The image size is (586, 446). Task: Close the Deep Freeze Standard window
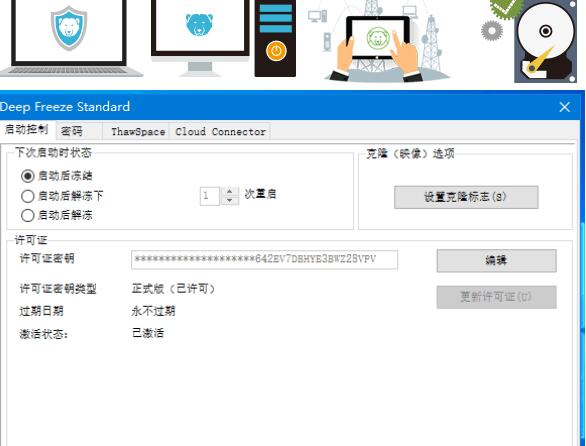point(565,107)
